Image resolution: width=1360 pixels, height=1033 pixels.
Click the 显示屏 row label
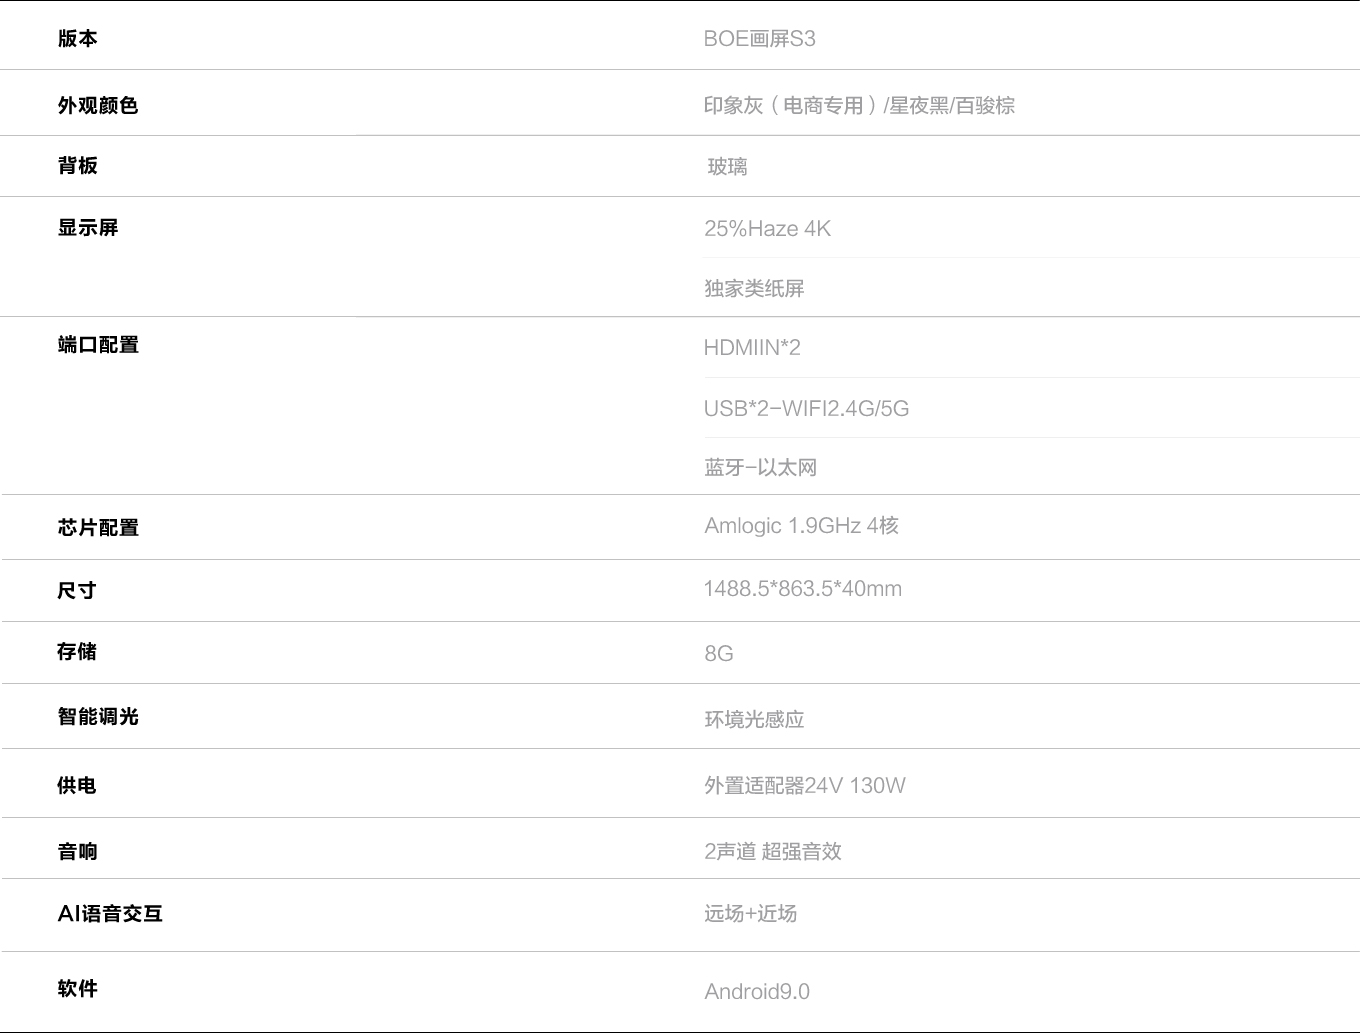pyautogui.click(x=87, y=228)
